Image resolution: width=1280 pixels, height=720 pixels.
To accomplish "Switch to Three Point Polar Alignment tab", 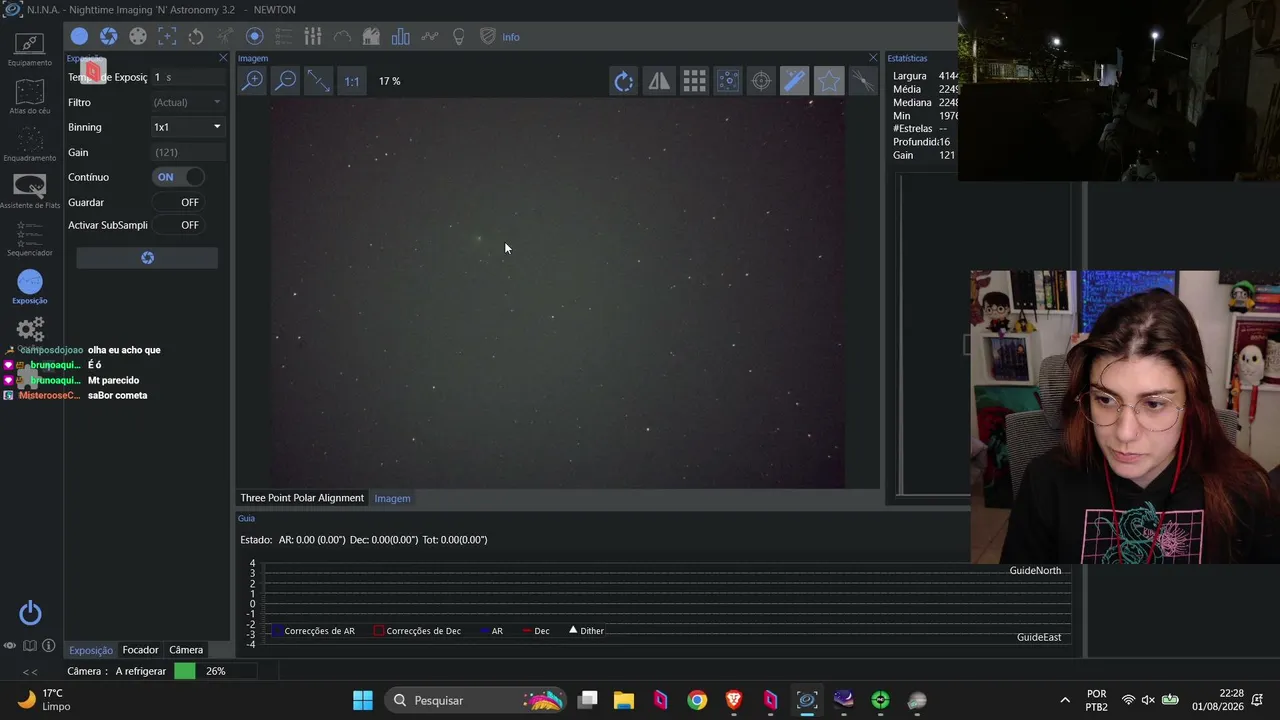I will click(x=302, y=498).
